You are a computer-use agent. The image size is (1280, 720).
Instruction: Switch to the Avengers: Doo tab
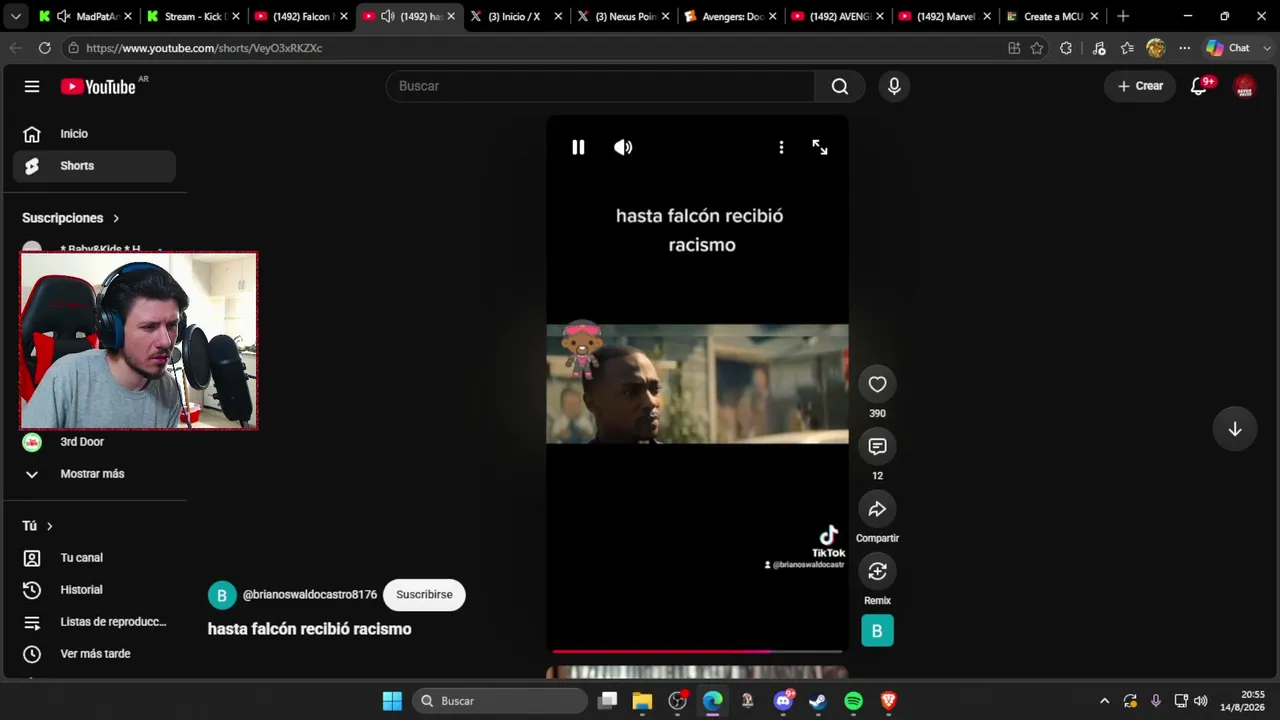click(732, 16)
